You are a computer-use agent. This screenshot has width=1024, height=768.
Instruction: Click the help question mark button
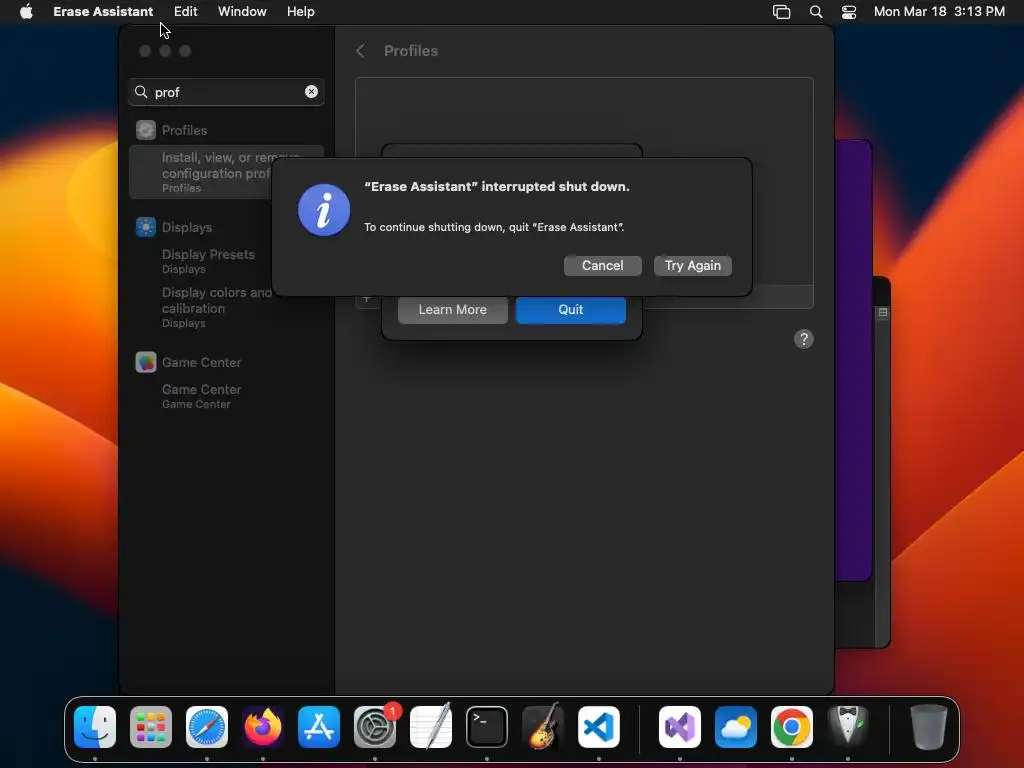click(803, 339)
